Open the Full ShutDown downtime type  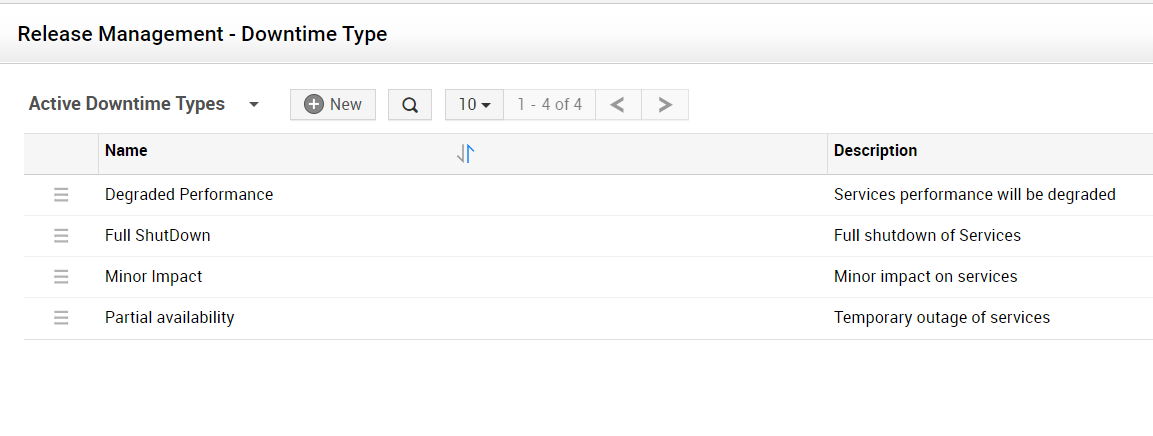pyautogui.click(x=158, y=236)
